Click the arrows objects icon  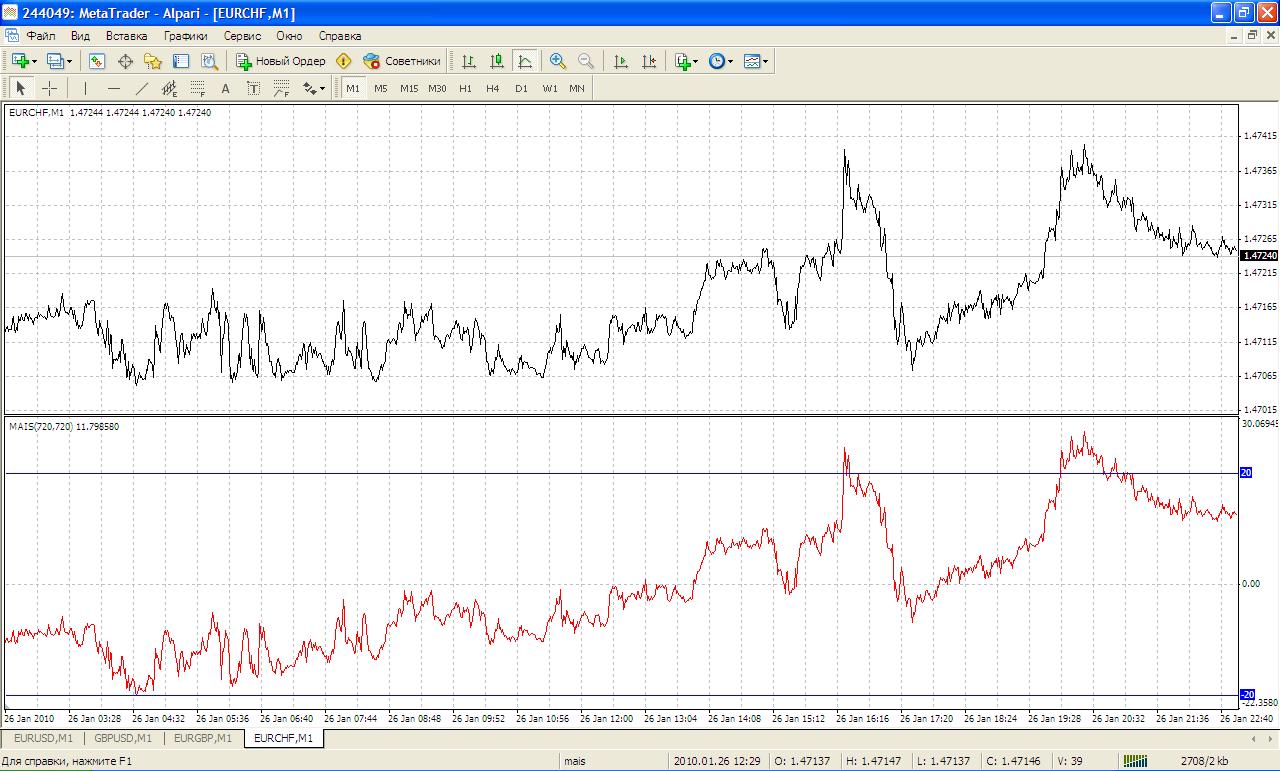coord(309,88)
